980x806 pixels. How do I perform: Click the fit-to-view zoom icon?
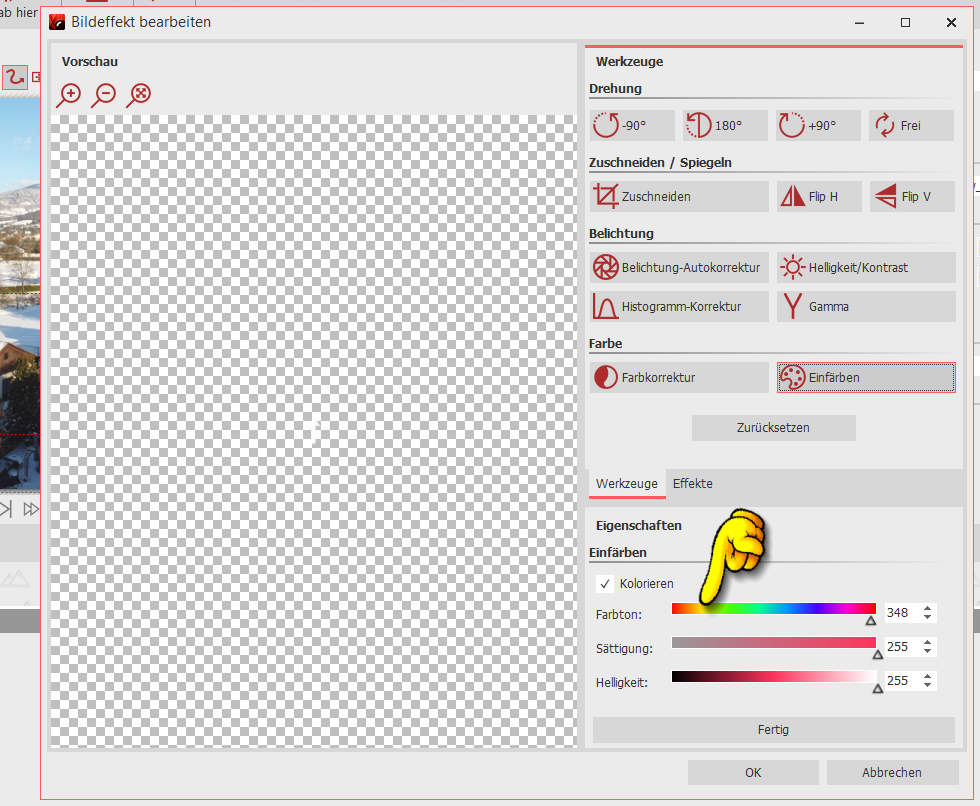point(139,95)
